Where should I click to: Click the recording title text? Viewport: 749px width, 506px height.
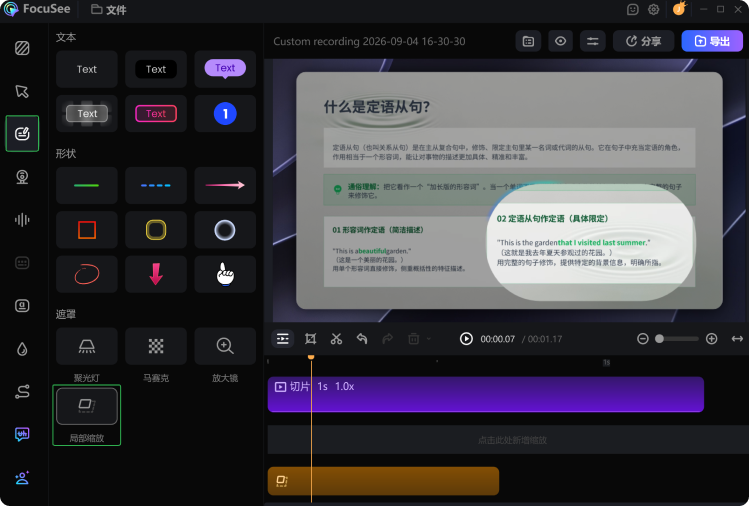point(369,42)
